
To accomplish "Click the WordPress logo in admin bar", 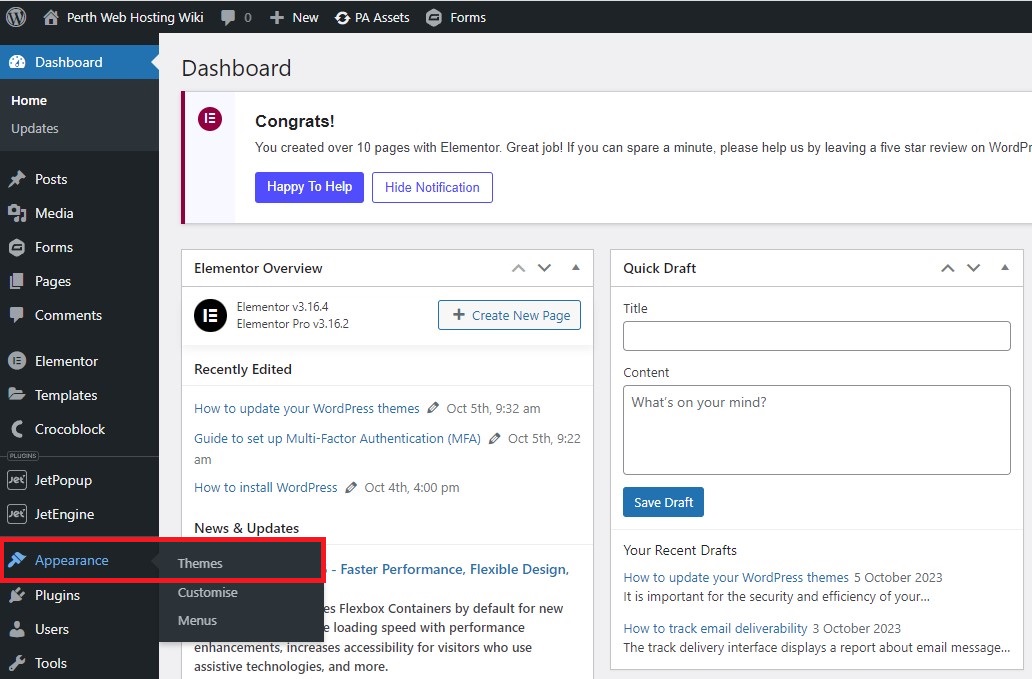I will [16, 17].
